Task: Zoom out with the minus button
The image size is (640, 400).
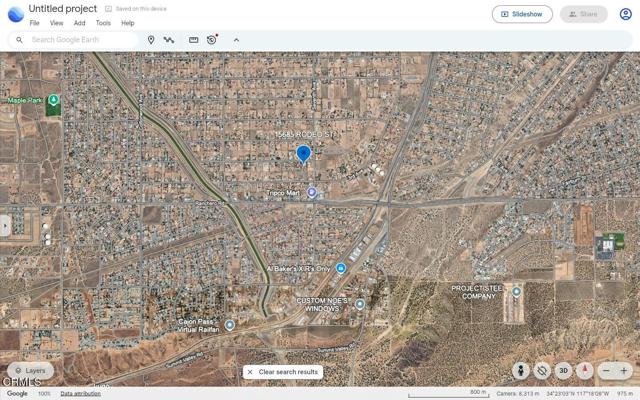Action: 606,371
